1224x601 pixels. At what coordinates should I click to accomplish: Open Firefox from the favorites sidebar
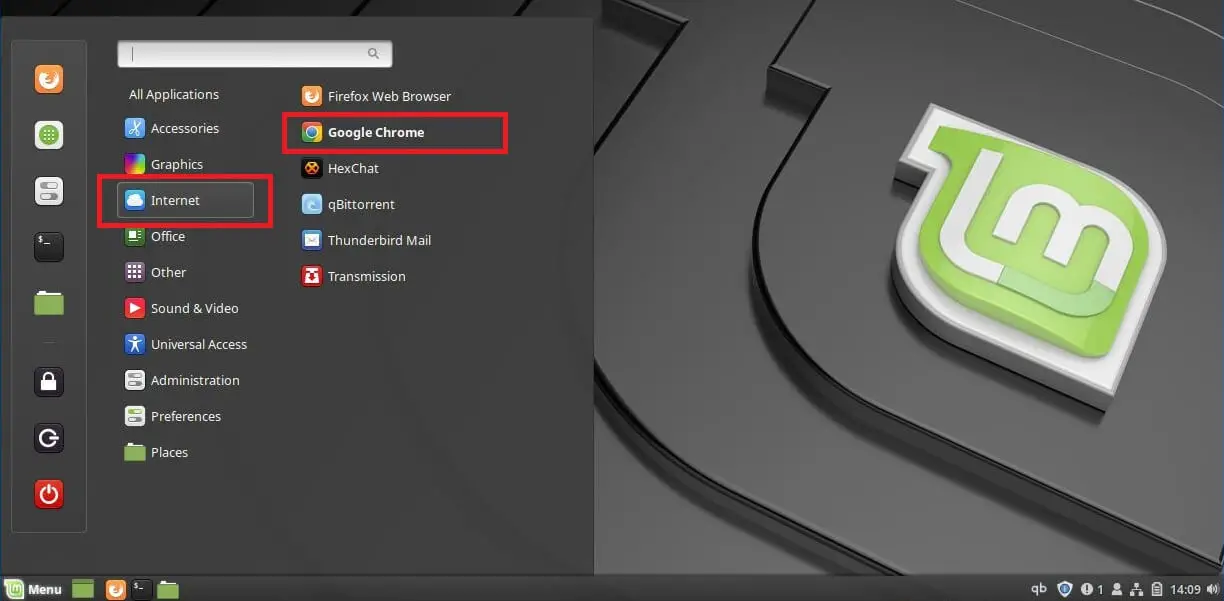pyautogui.click(x=49, y=79)
